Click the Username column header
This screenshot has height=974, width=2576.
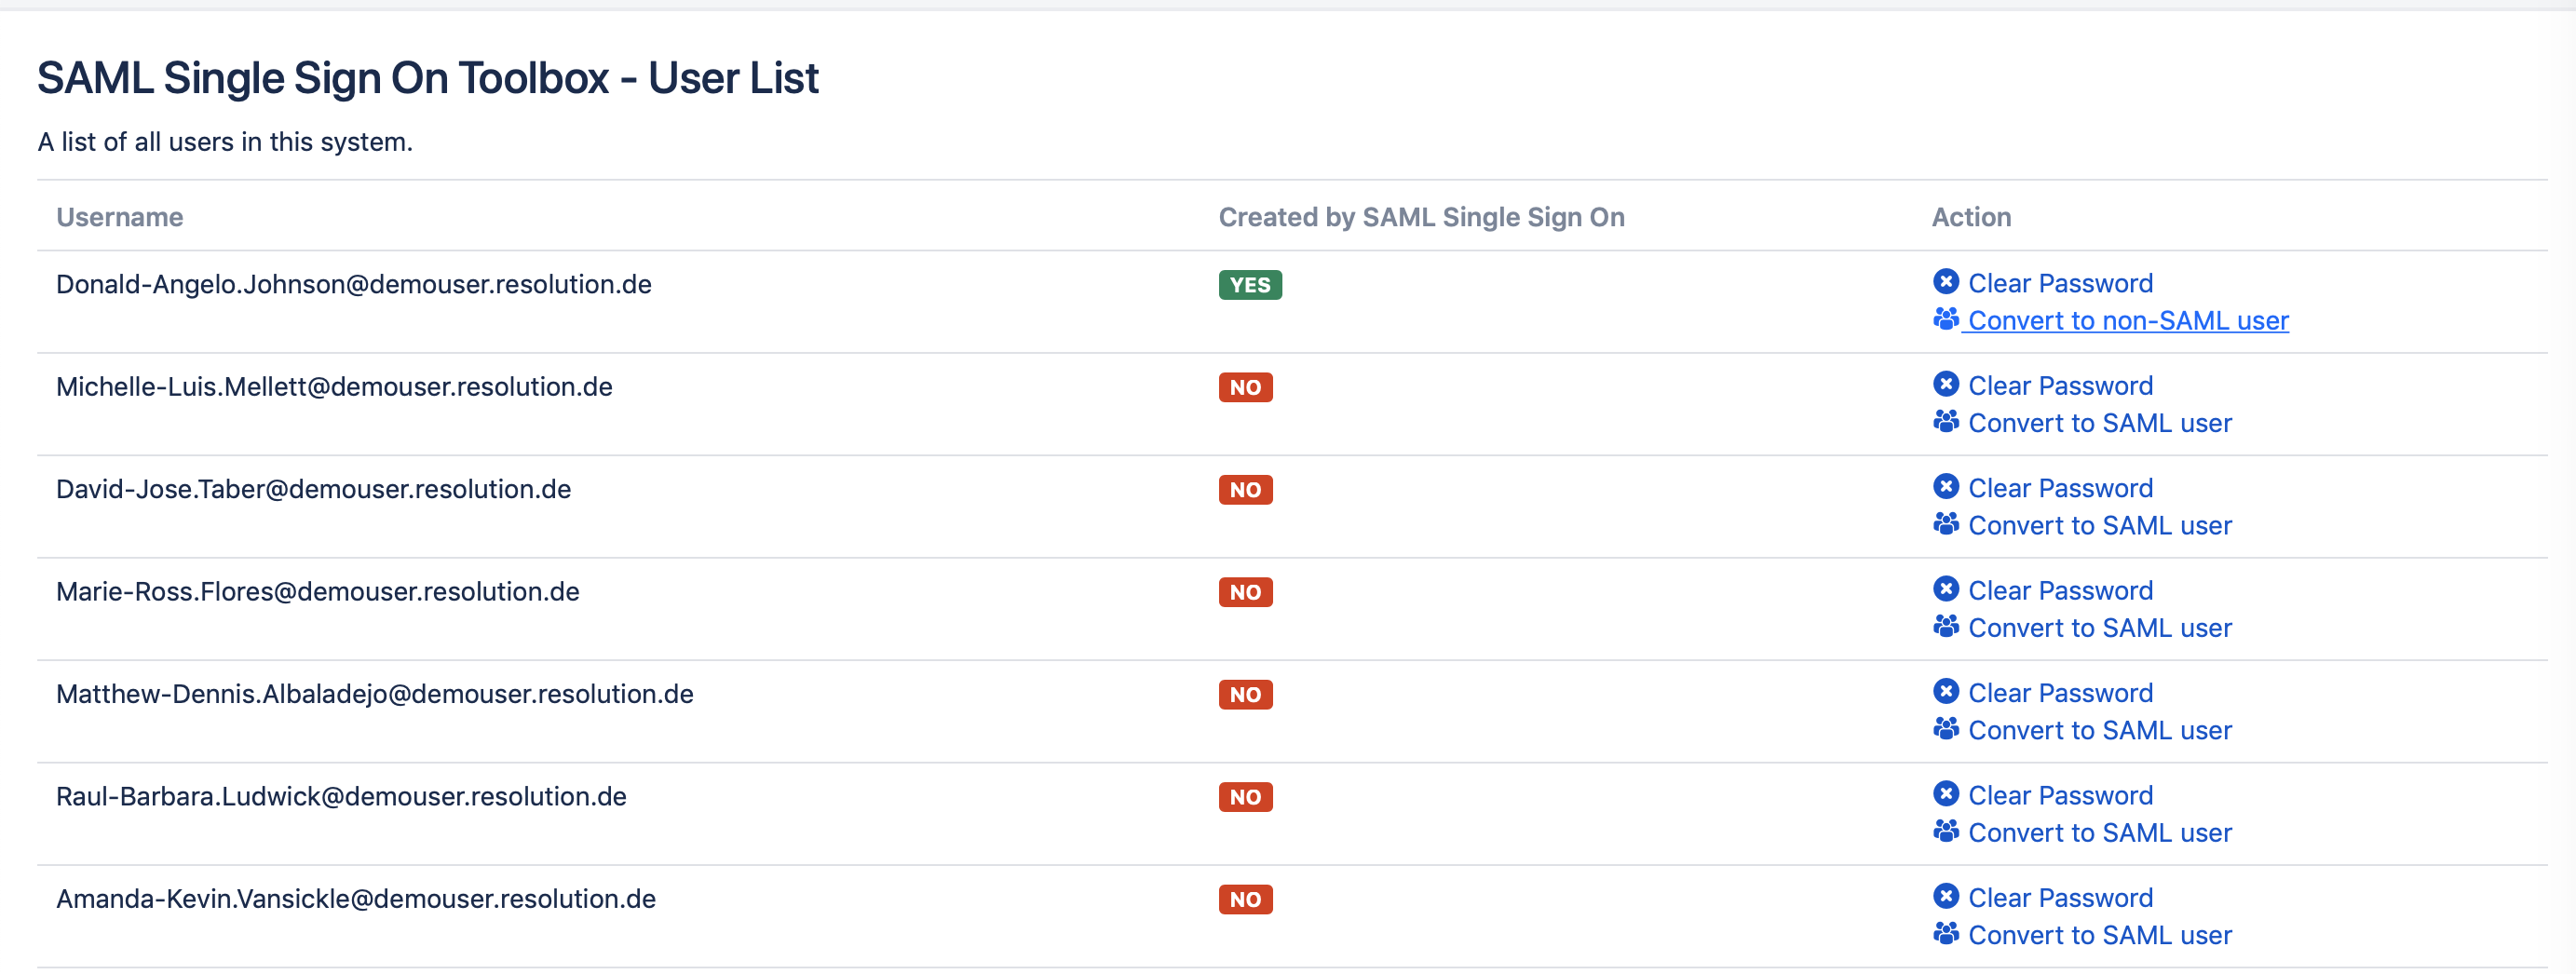click(x=119, y=217)
